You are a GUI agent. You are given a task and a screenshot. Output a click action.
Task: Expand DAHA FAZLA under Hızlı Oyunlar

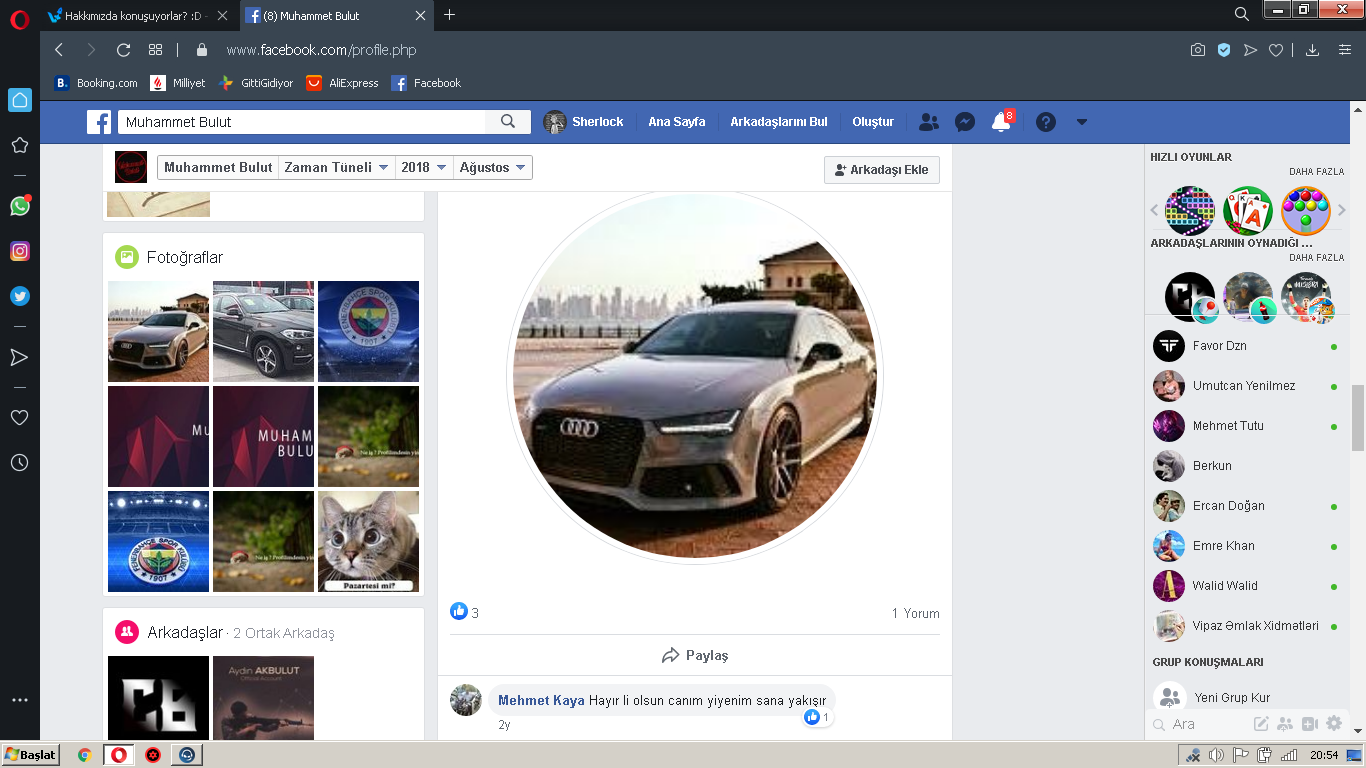[x=1316, y=172]
